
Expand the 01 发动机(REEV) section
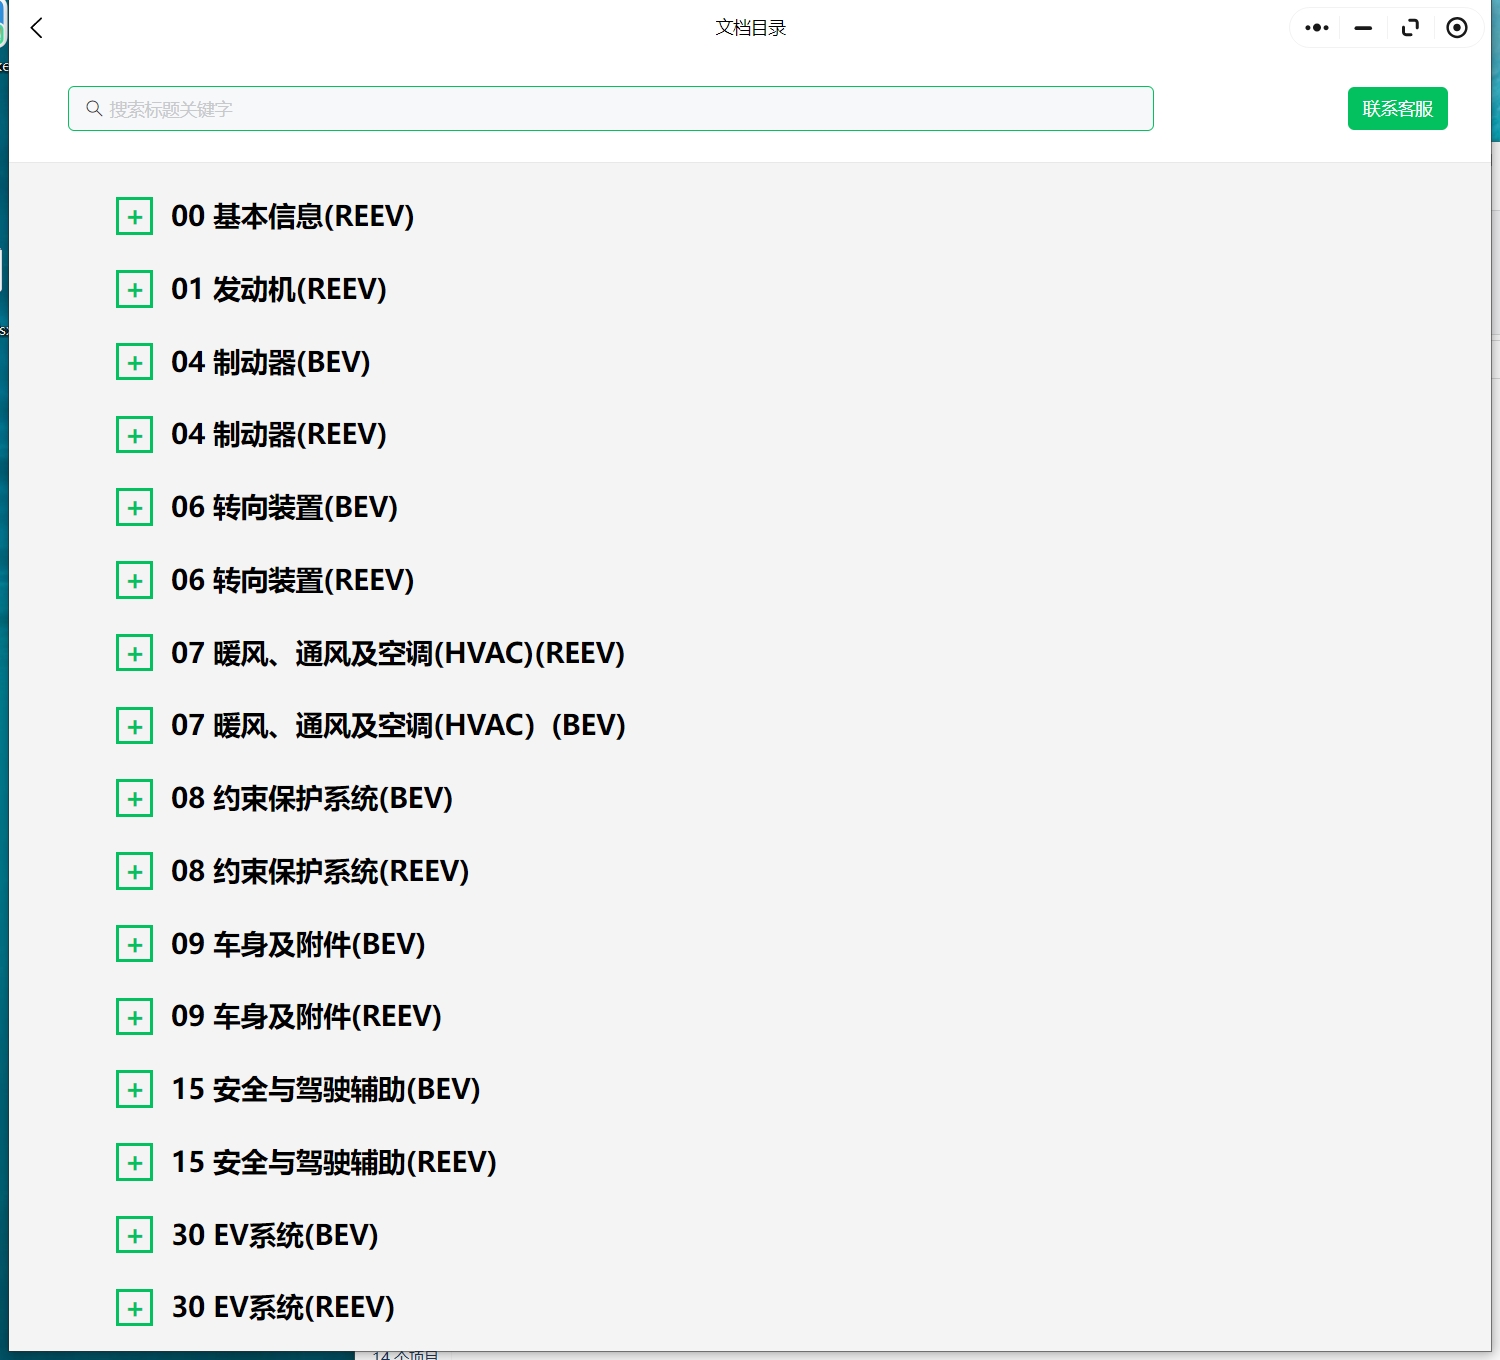click(x=135, y=290)
